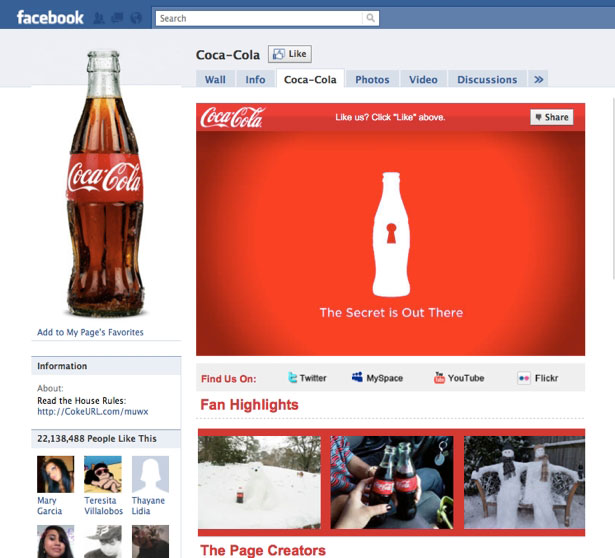Click the MySpace people icon

[357, 377]
